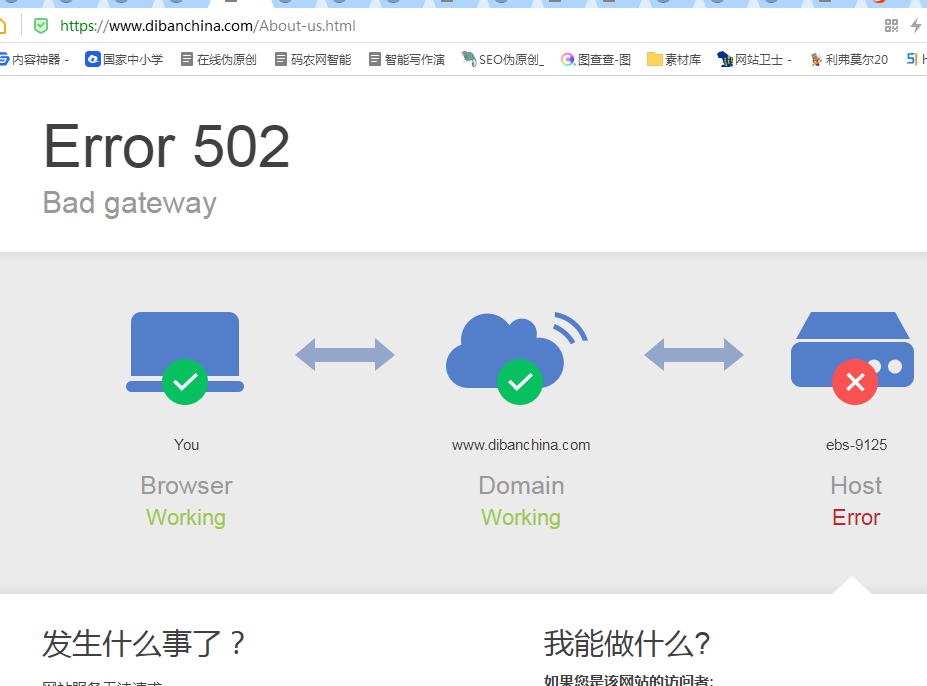
Task: Click the arrow between Browser and Domain
Action: (345, 354)
